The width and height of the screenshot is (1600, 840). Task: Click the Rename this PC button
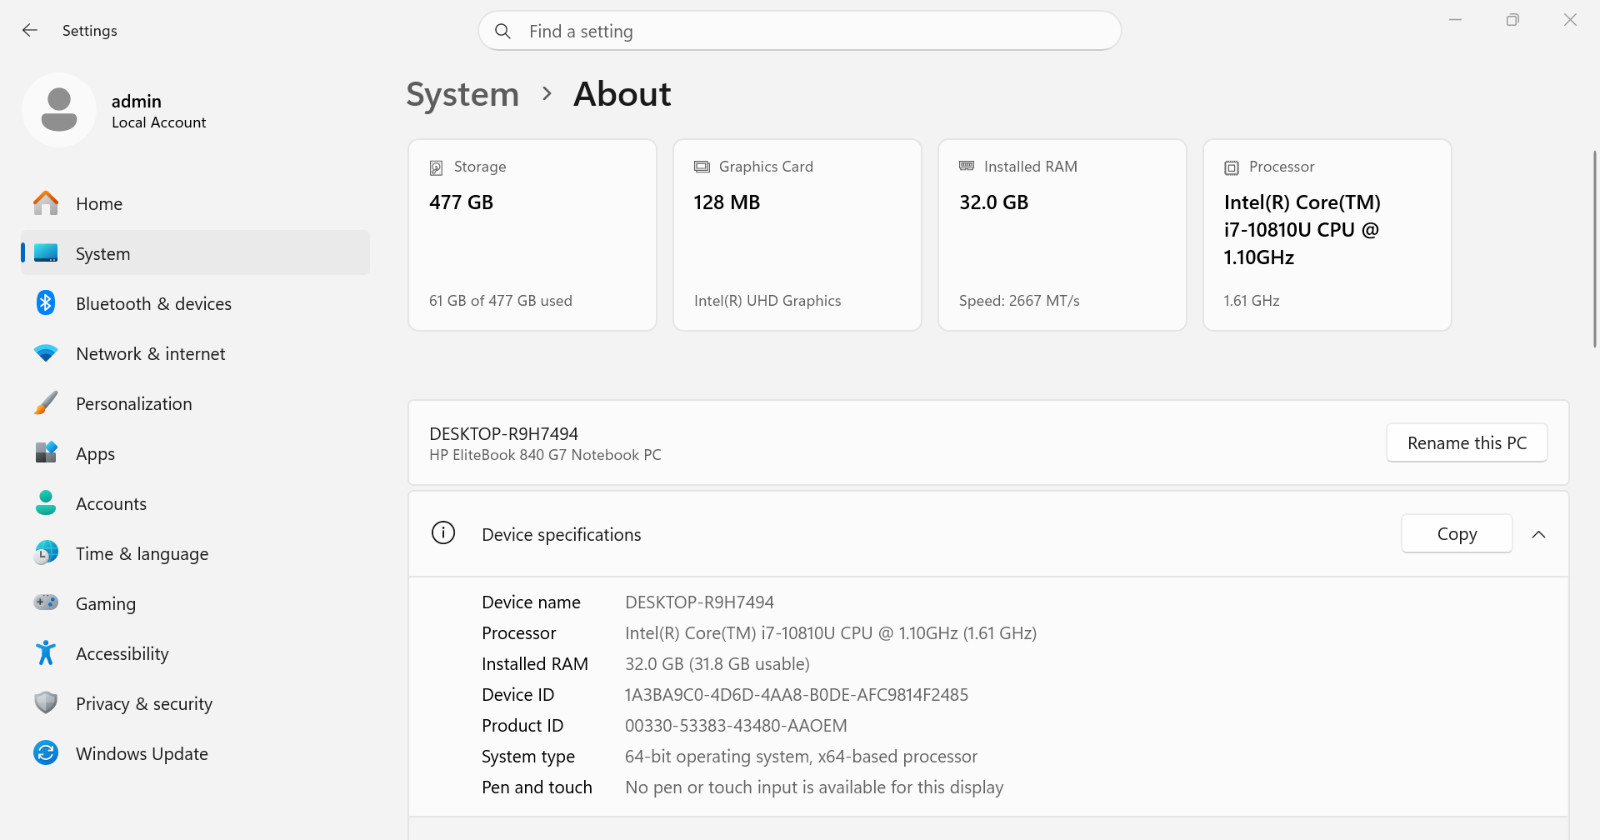[x=1466, y=443]
